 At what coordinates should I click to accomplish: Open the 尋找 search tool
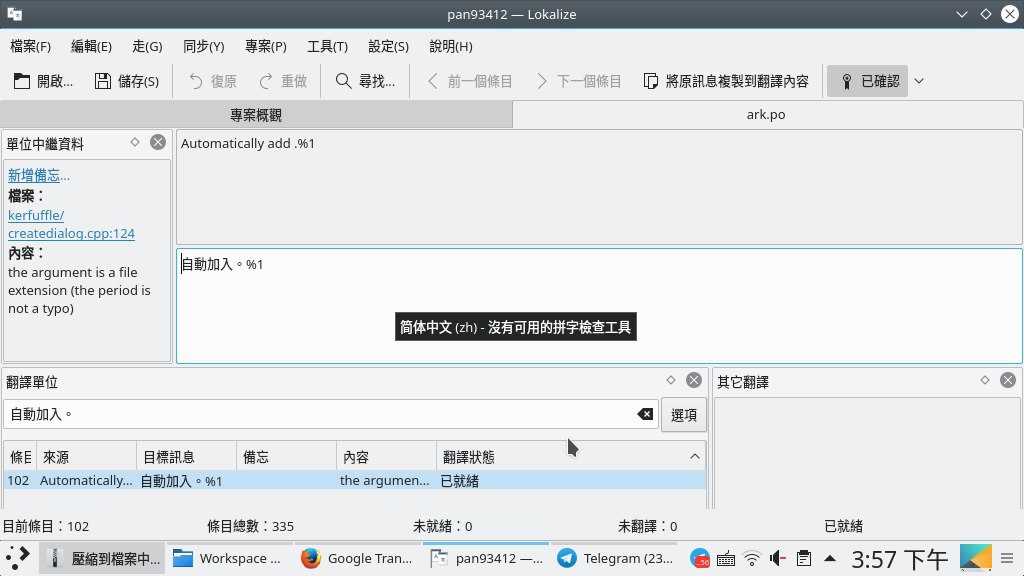365,81
